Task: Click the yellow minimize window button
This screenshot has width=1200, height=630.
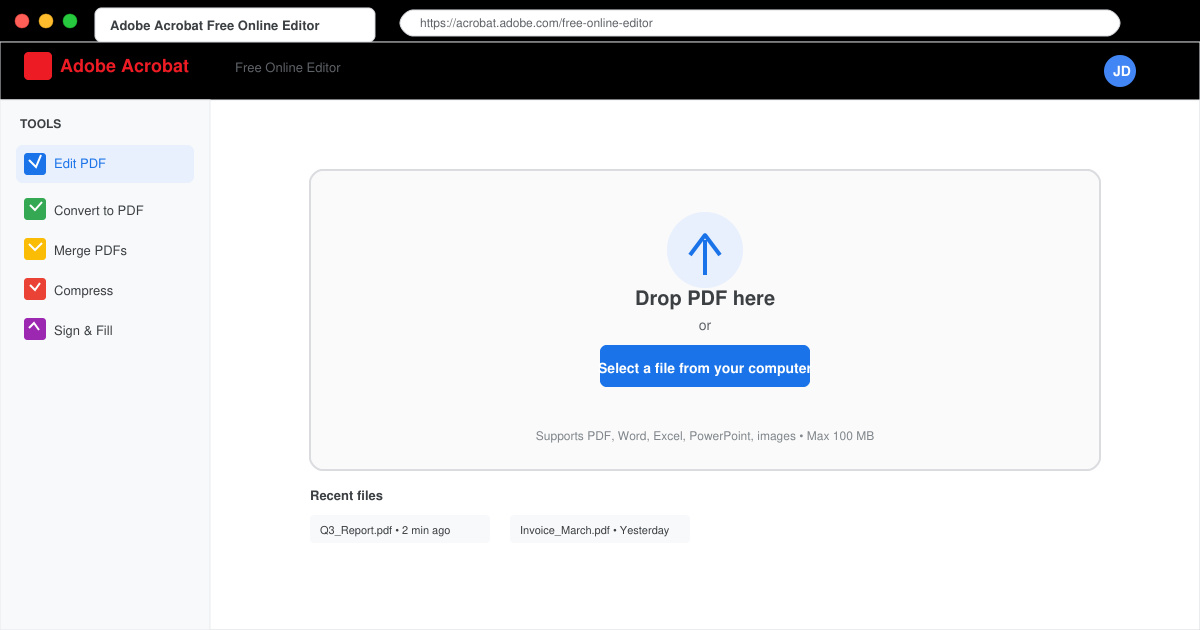Action: pos(46,21)
